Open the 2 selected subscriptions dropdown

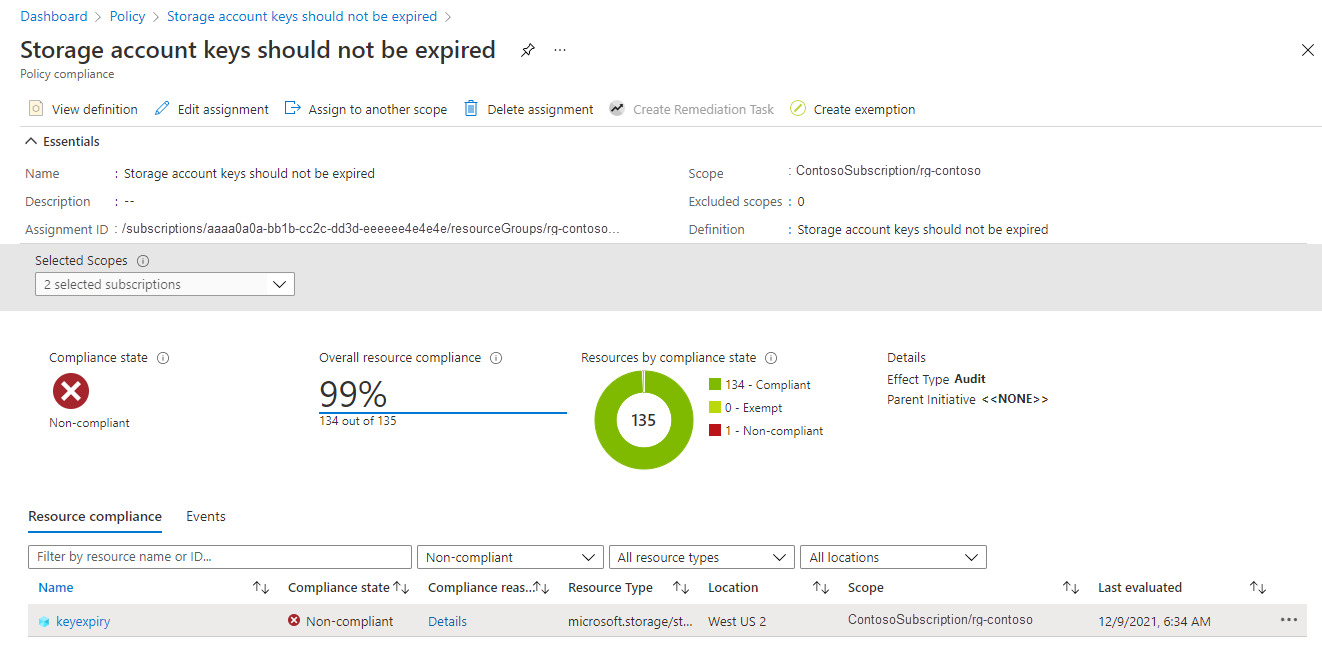[x=165, y=284]
